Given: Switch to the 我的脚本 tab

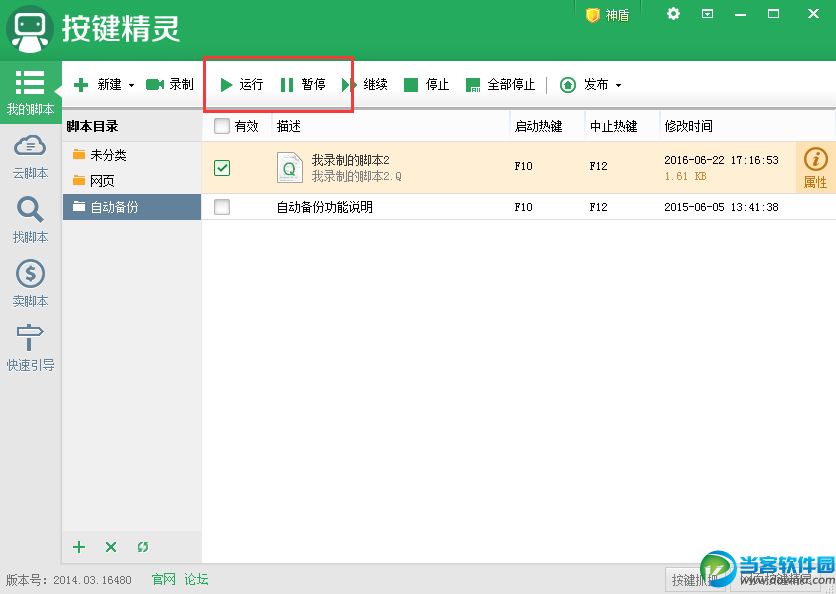Looking at the screenshot, I should click(x=30, y=92).
